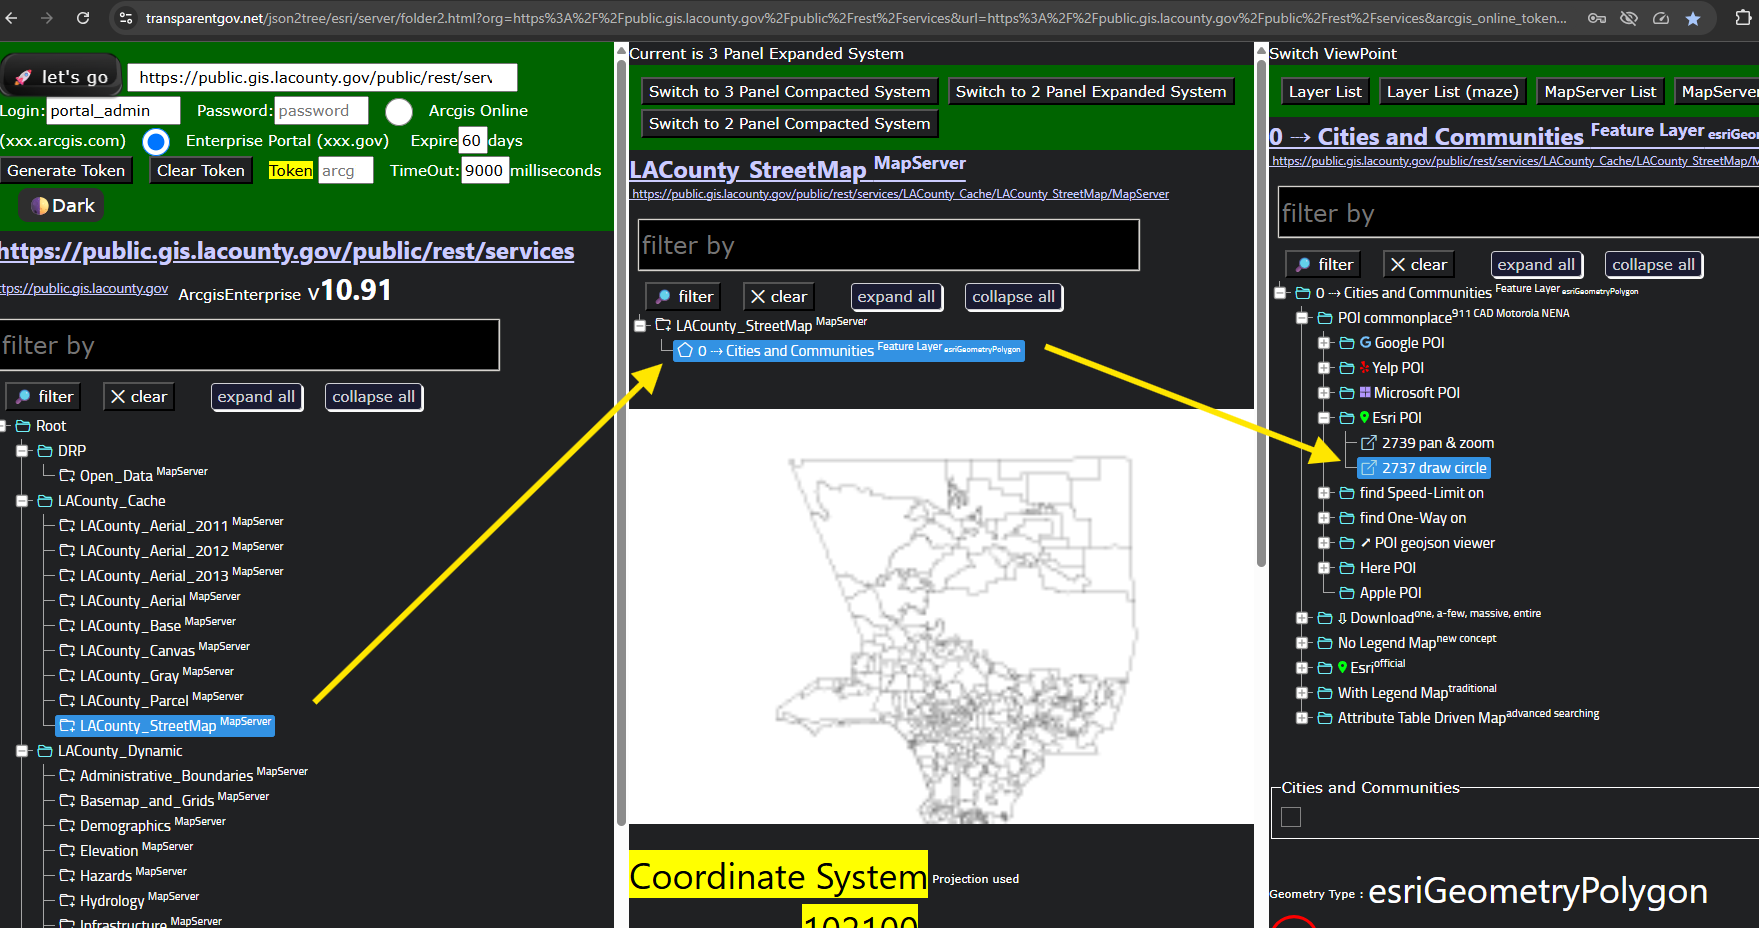This screenshot has height=928, width=1759.
Task: Click the TimeOut milliseconds field
Action: 484,171
